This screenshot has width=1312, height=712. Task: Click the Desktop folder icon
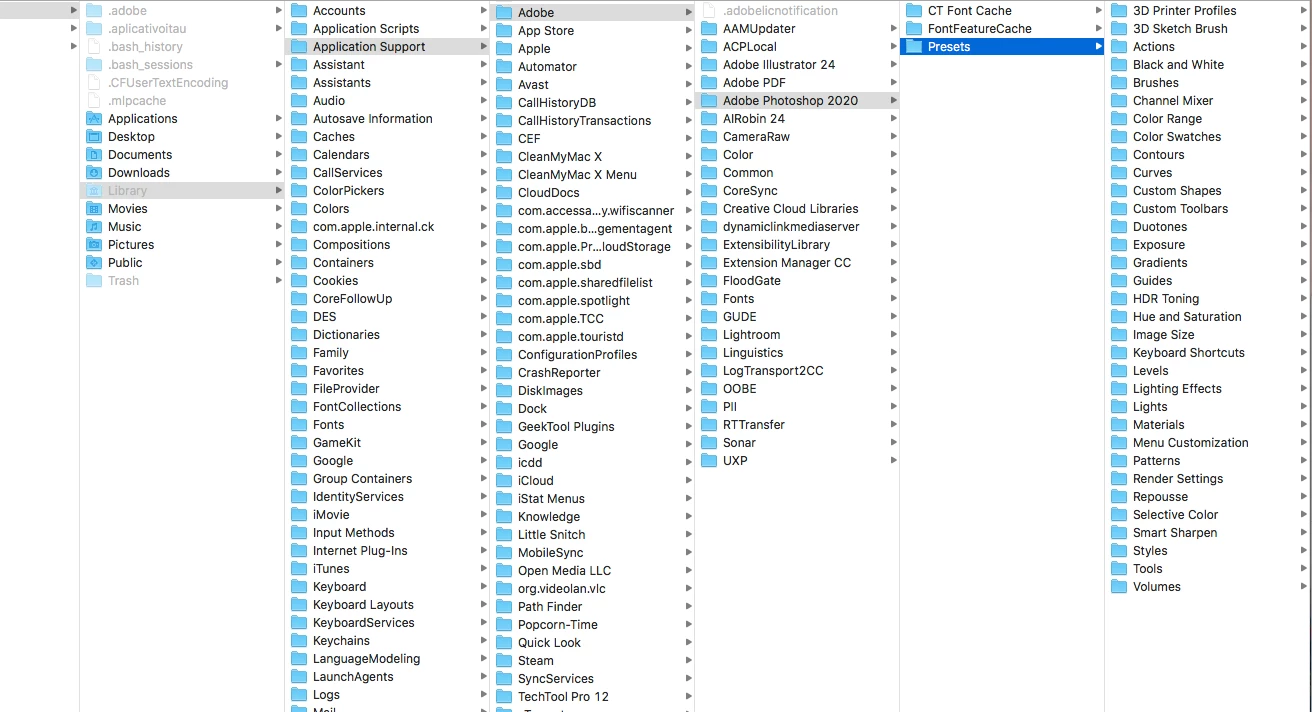point(94,137)
